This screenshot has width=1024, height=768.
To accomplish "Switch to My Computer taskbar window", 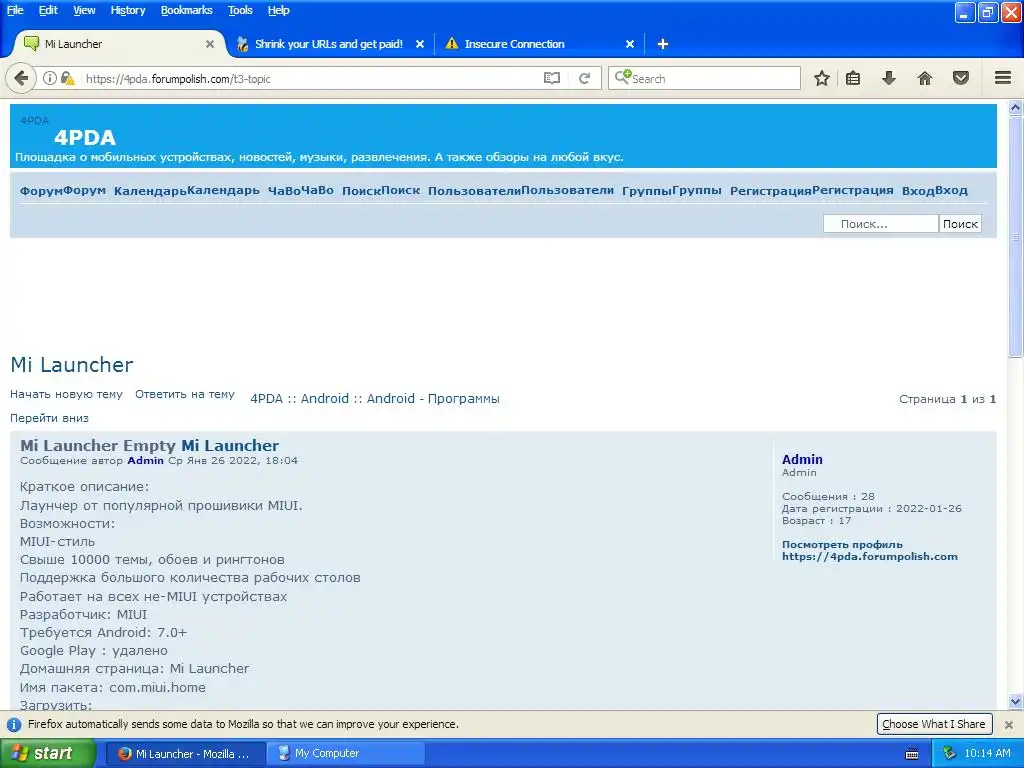I will click(x=346, y=754).
